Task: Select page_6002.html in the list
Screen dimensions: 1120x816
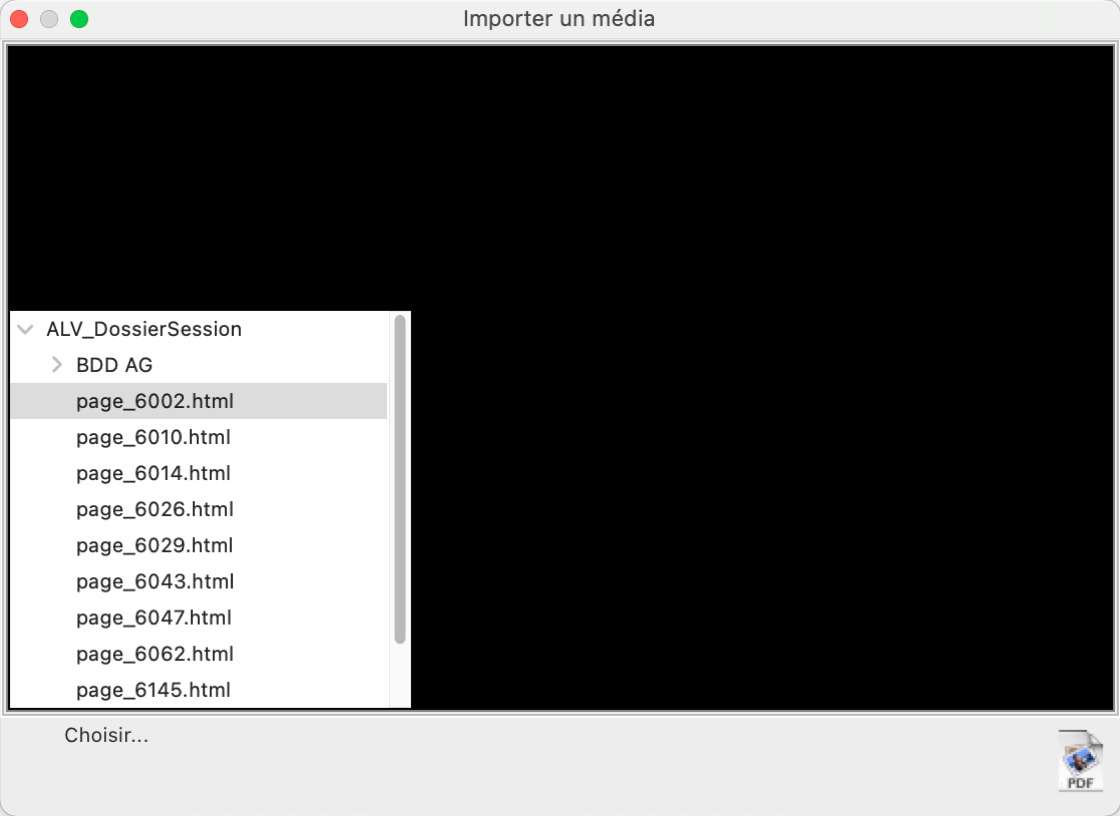Action: tap(199, 401)
